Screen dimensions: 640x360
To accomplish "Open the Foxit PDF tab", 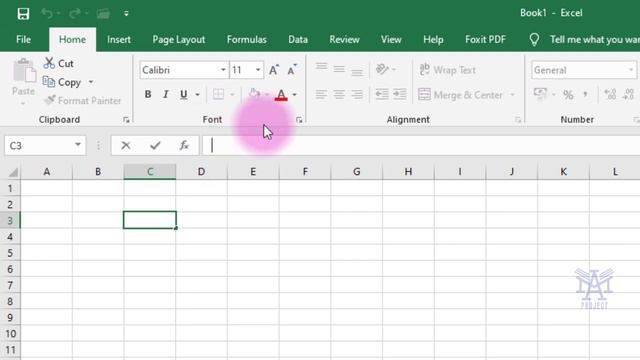I will pos(485,40).
